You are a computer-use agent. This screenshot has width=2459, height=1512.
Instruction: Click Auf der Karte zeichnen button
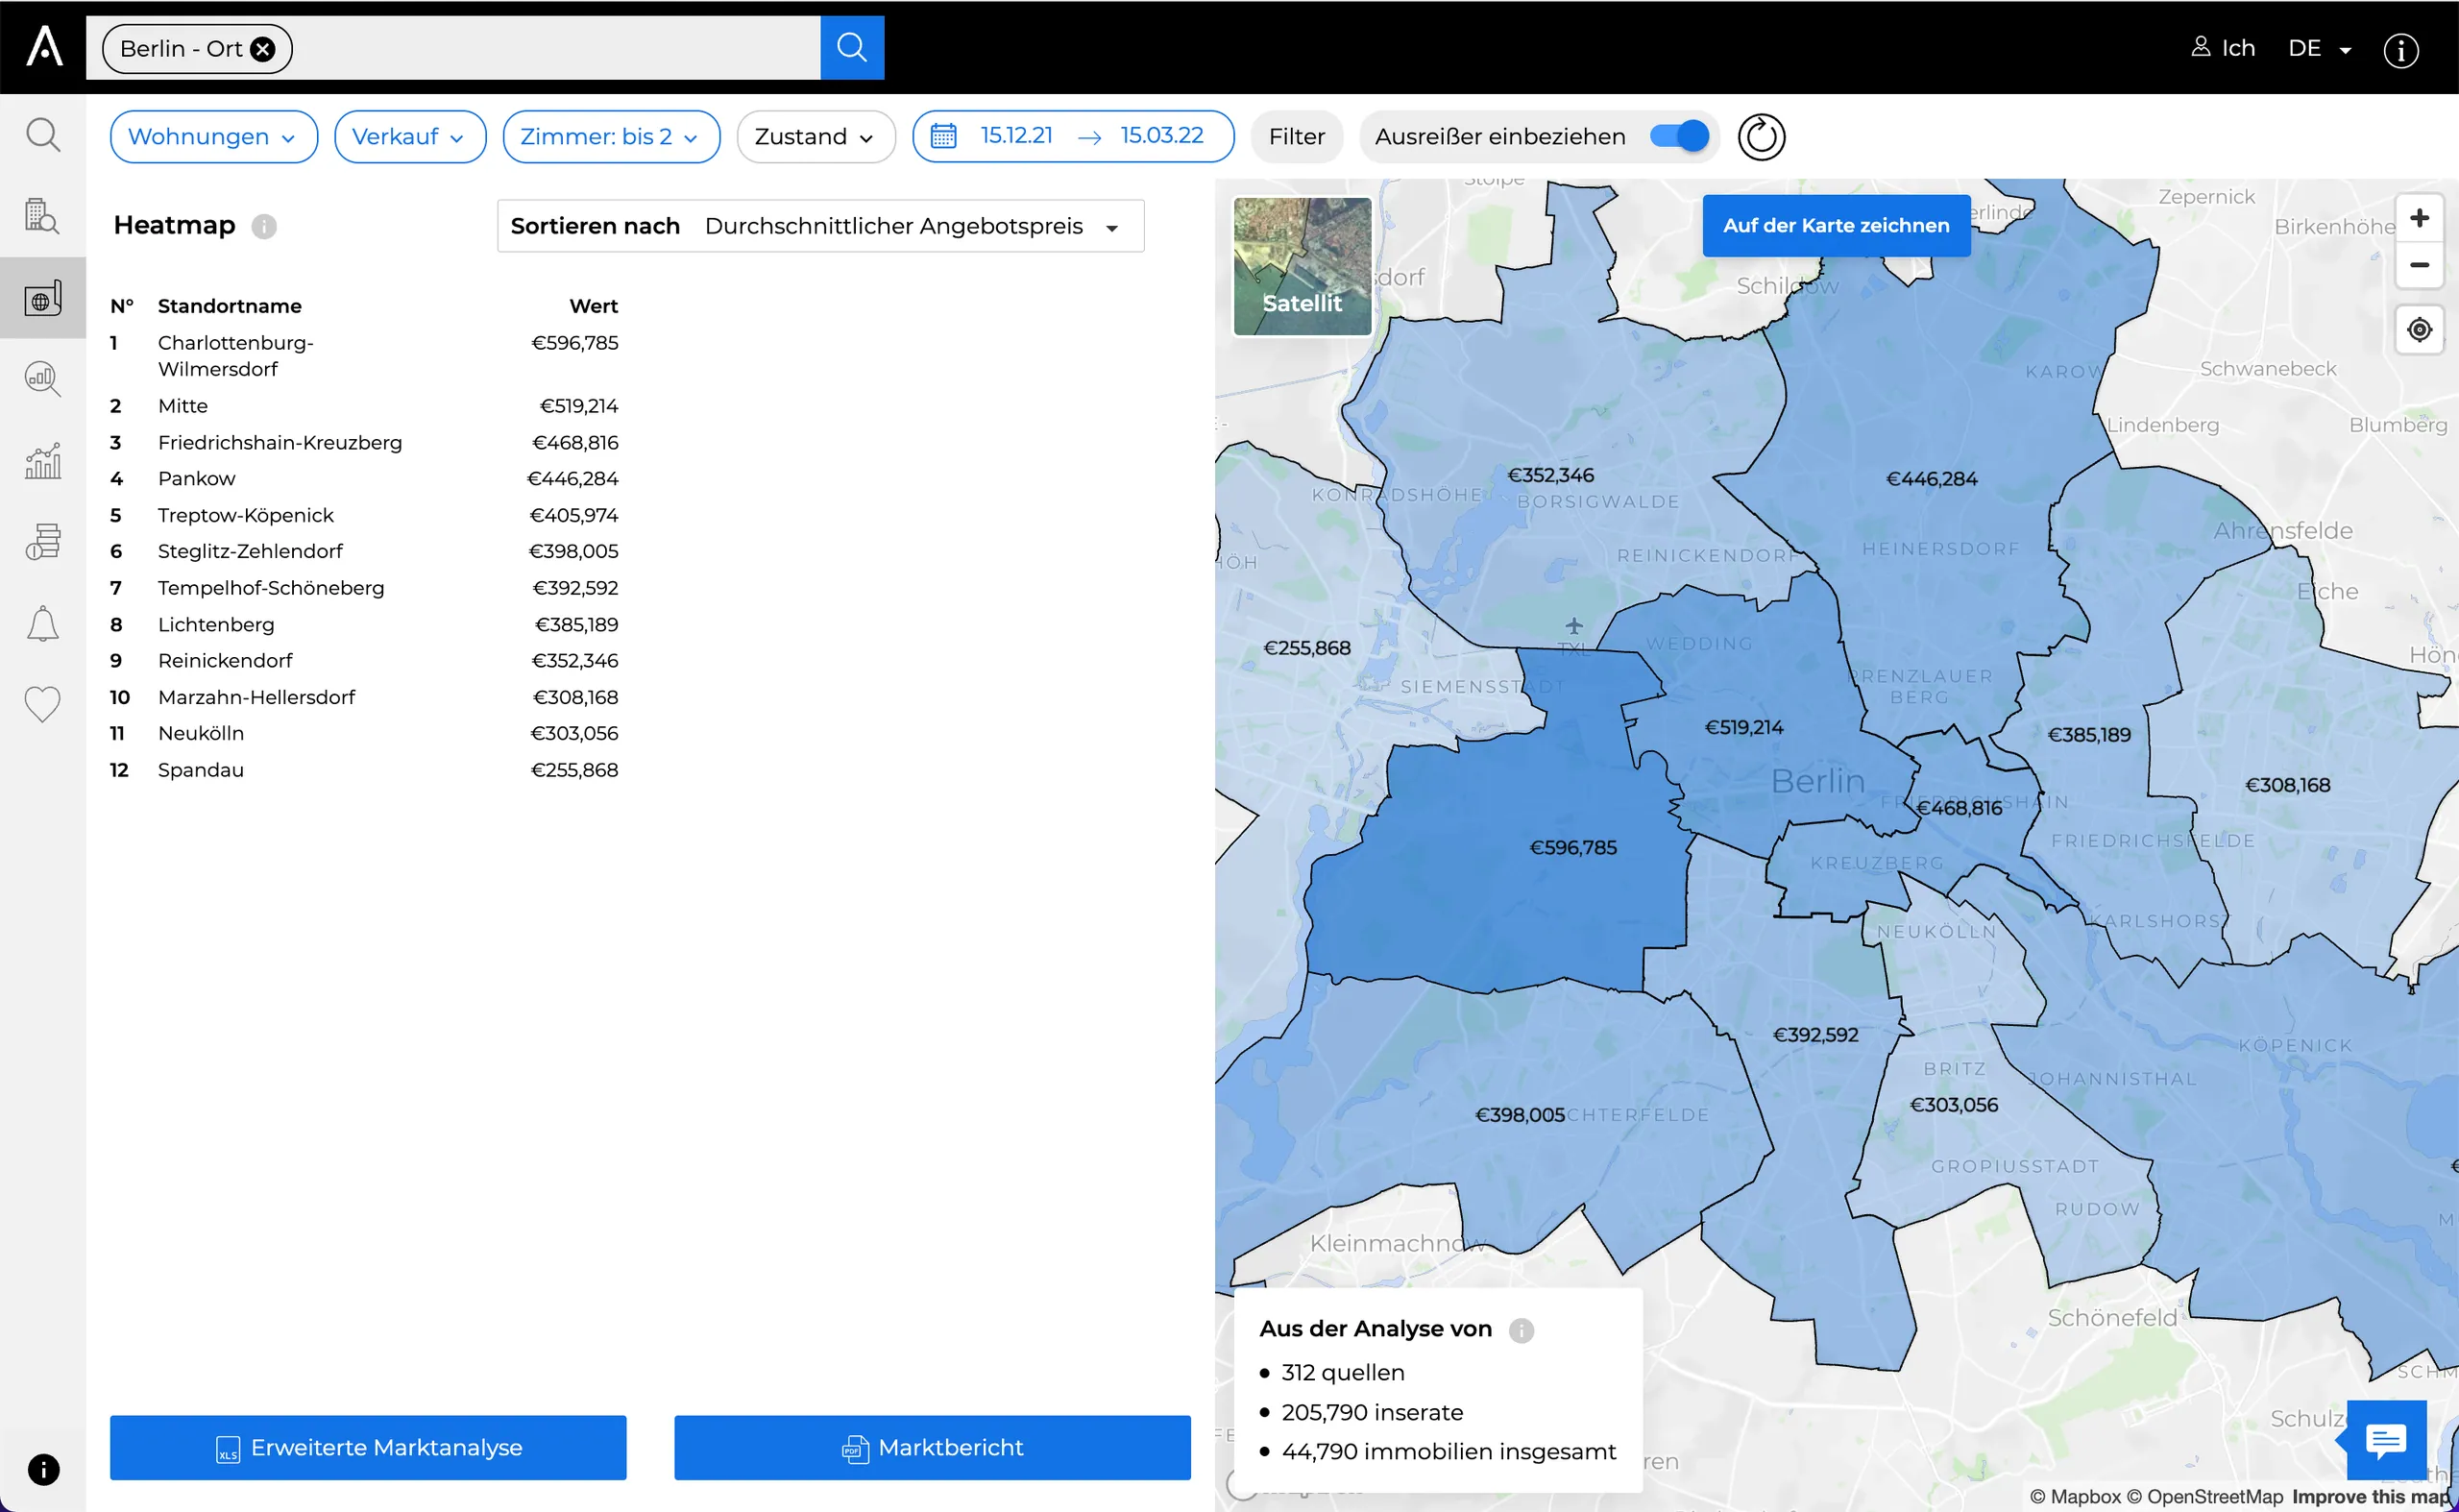1836,225
